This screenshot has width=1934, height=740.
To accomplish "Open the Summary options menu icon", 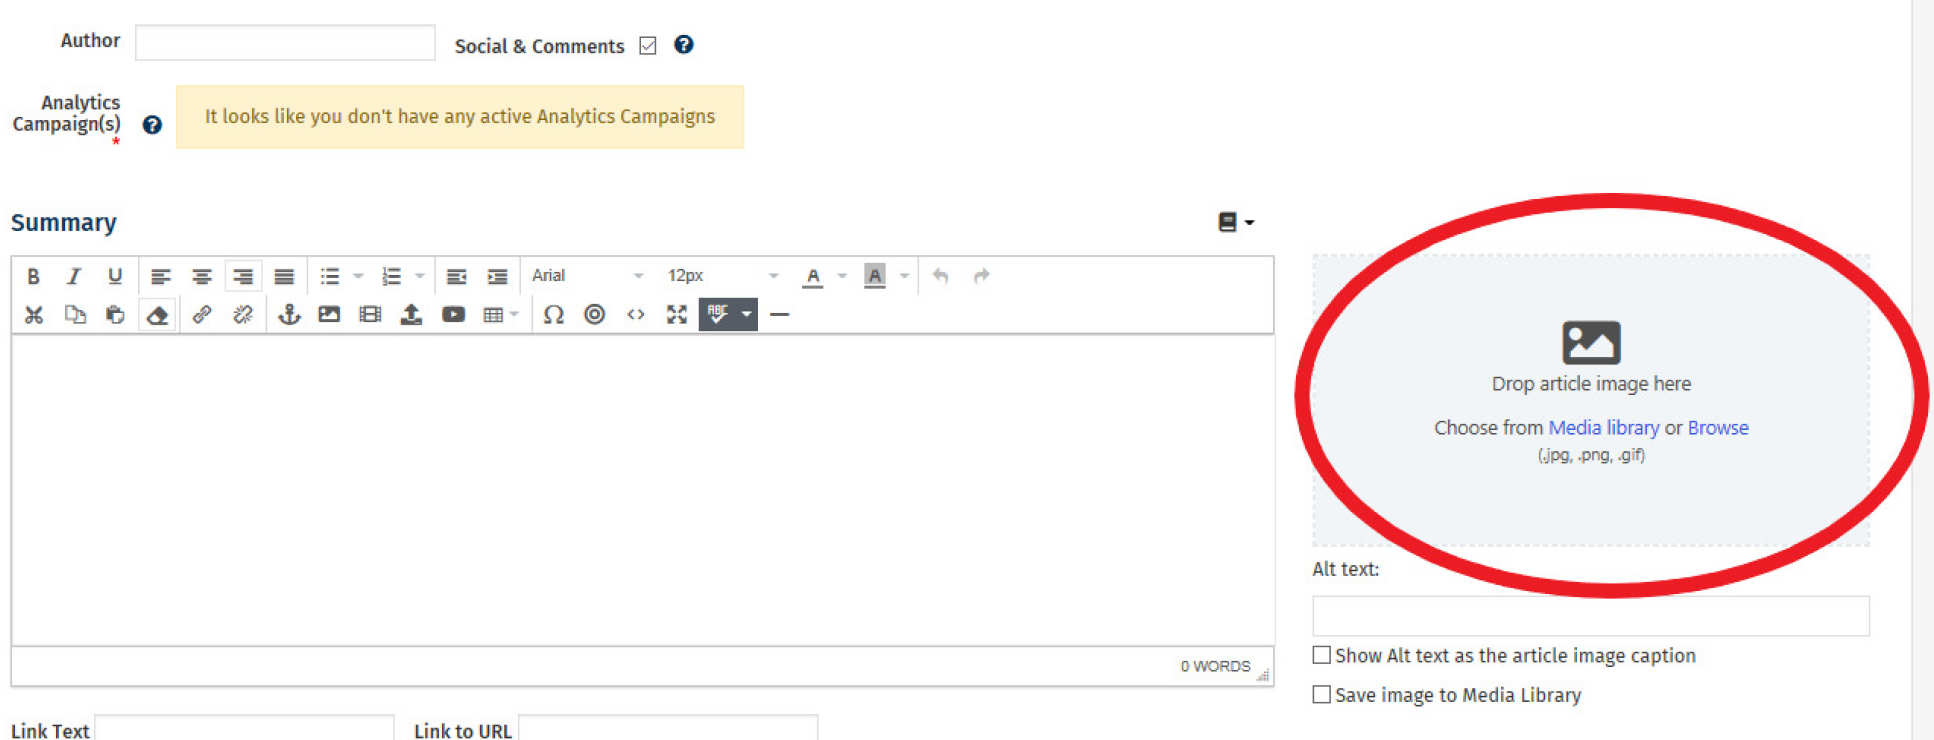I will click(1235, 222).
